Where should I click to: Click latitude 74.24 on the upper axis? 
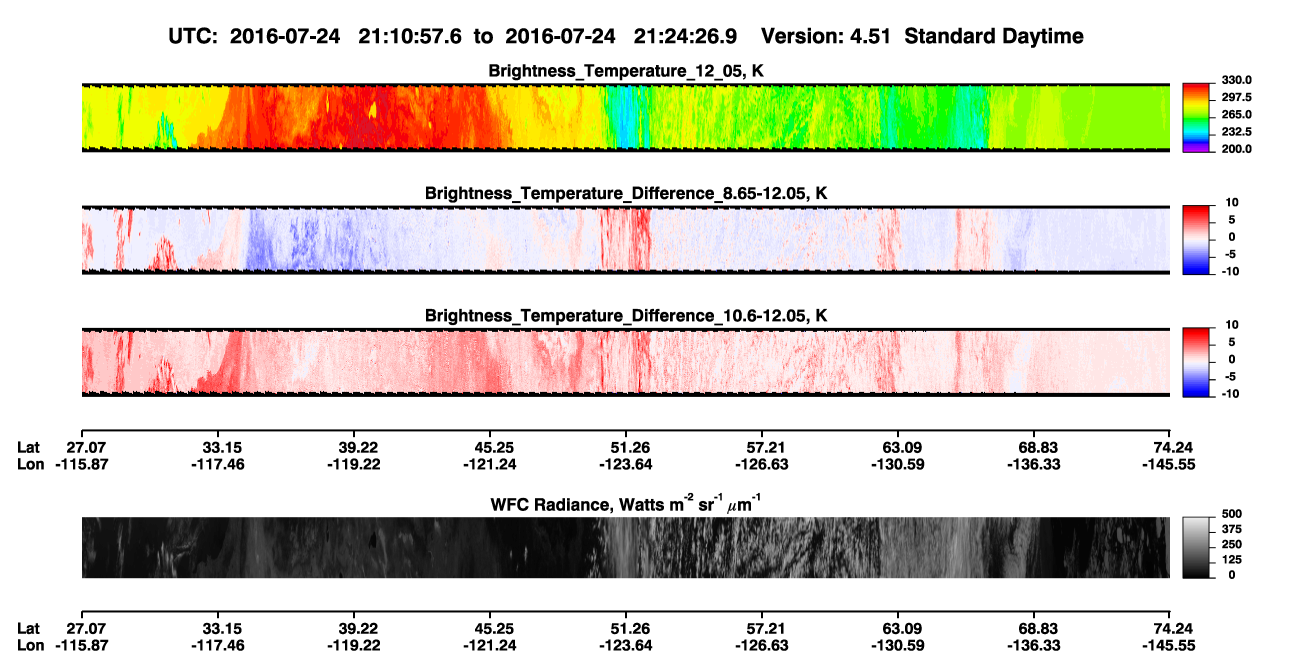(1169, 447)
